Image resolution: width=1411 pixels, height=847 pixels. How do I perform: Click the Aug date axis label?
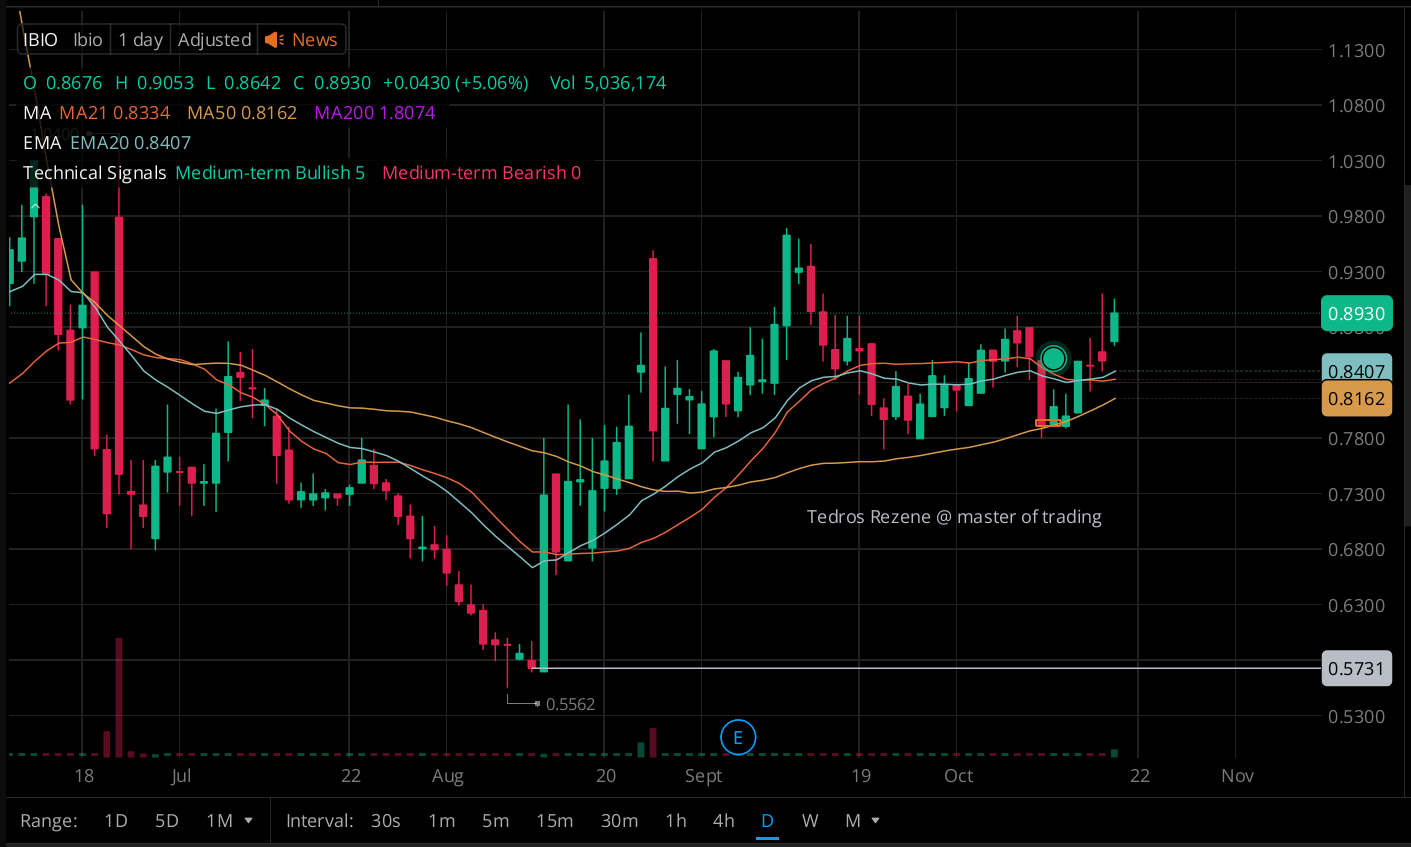point(447,776)
